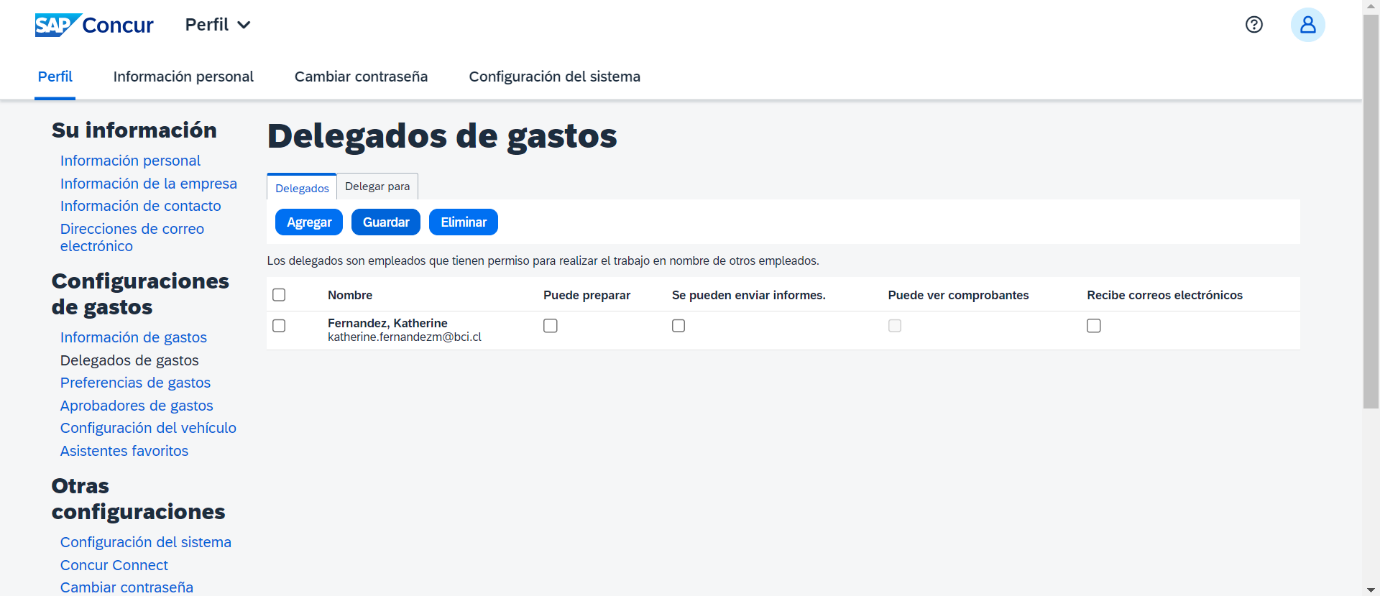Click Puede ver comprobantes column header
Screen dimensions: 1380x596
click(x=958, y=295)
